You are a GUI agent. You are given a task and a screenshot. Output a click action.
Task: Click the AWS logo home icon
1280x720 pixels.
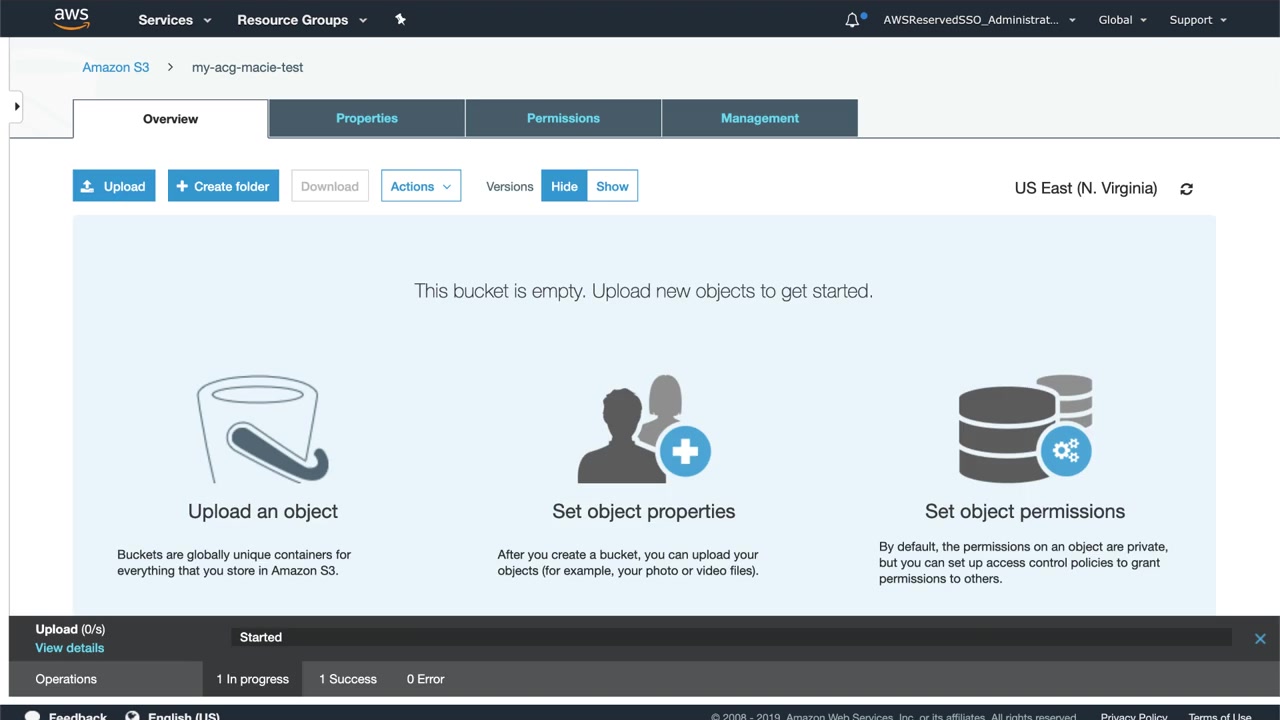pyautogui.click(x=72, y=19)
